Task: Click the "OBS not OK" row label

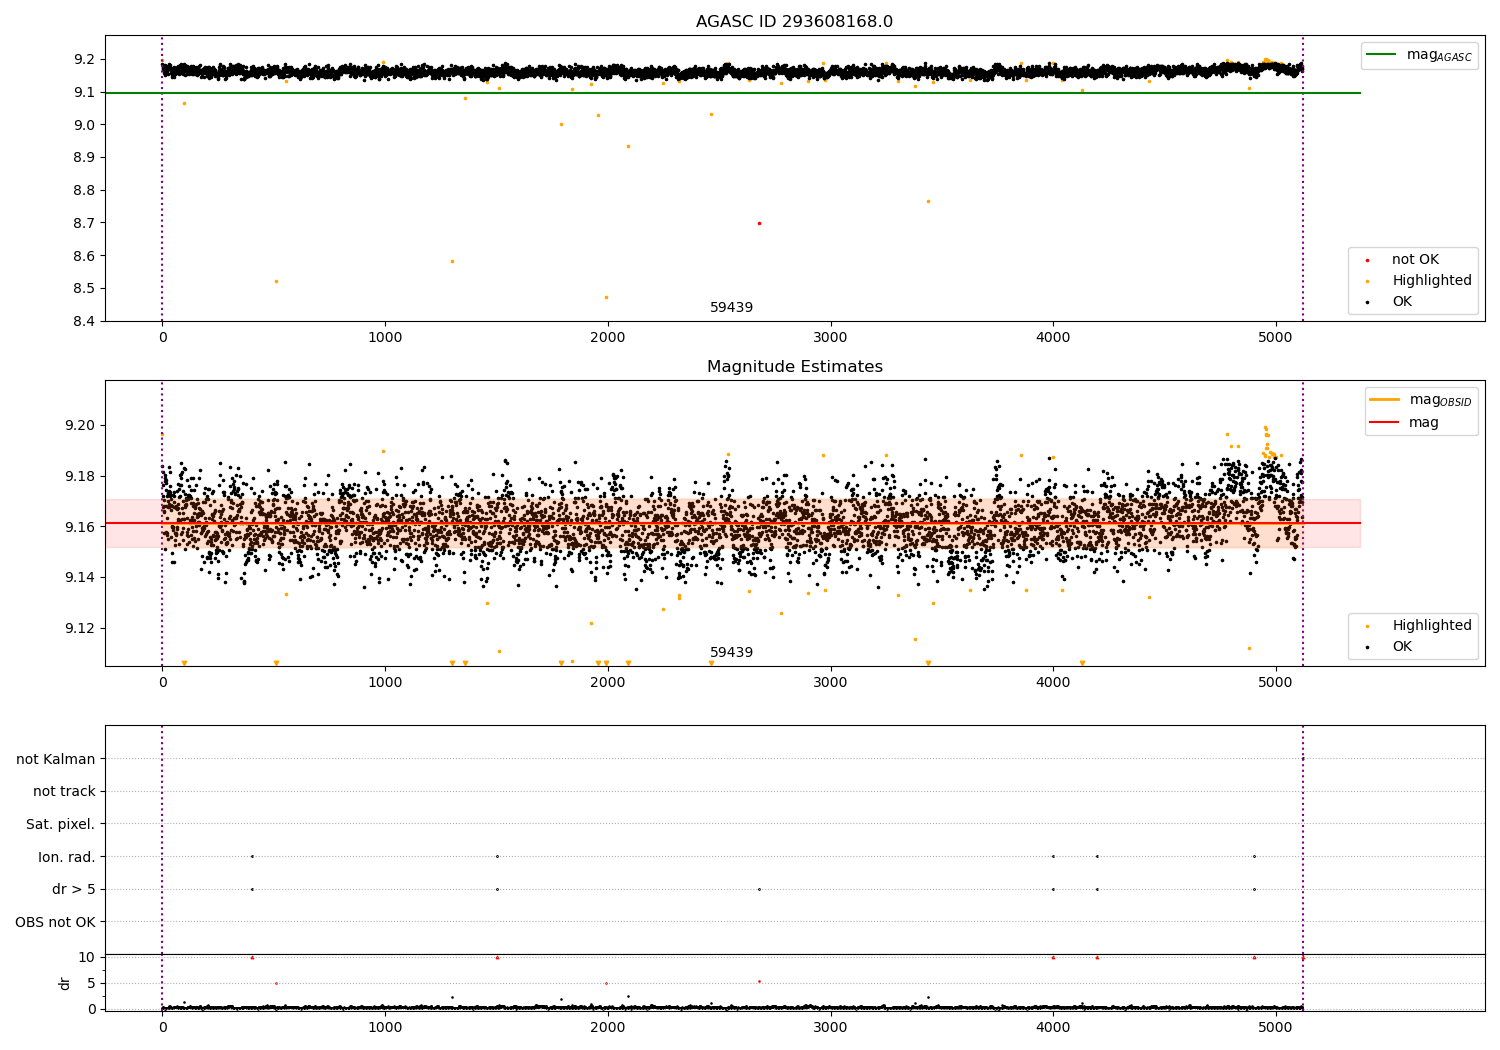Action: [x=55, y=922]
